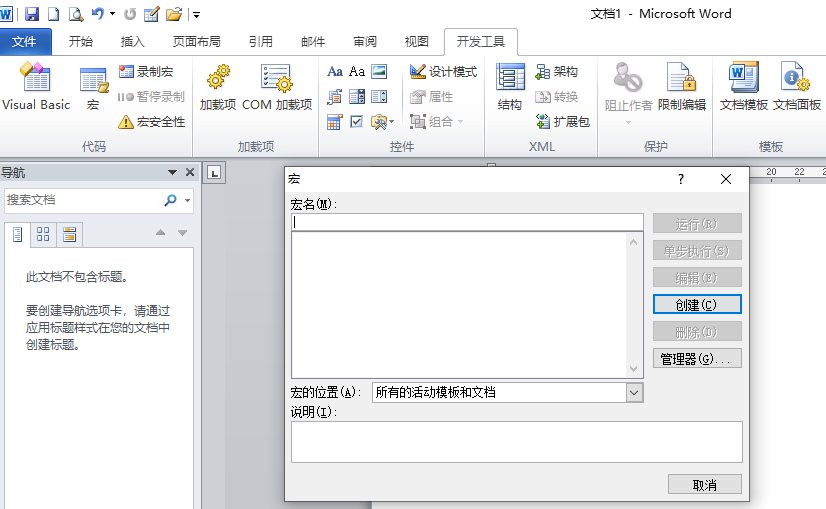Open Properties (属性) in controls group
This screenshot has width=826, height=509.
coord(432,96)
